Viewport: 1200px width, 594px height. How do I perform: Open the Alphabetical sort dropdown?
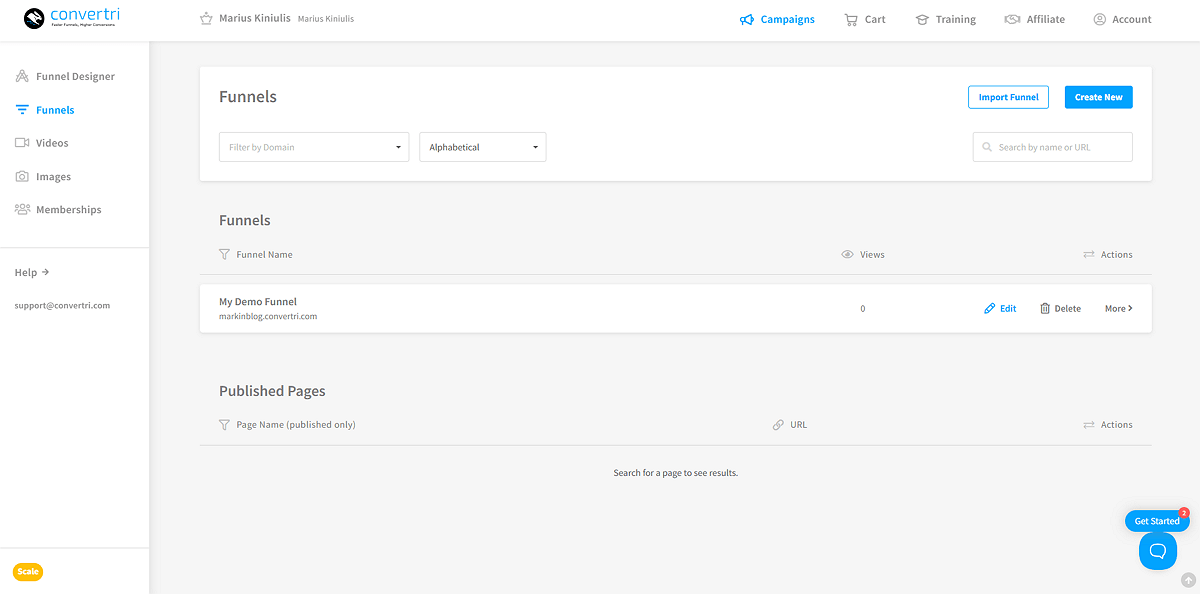pyautogui.click(x=483, y=147)
